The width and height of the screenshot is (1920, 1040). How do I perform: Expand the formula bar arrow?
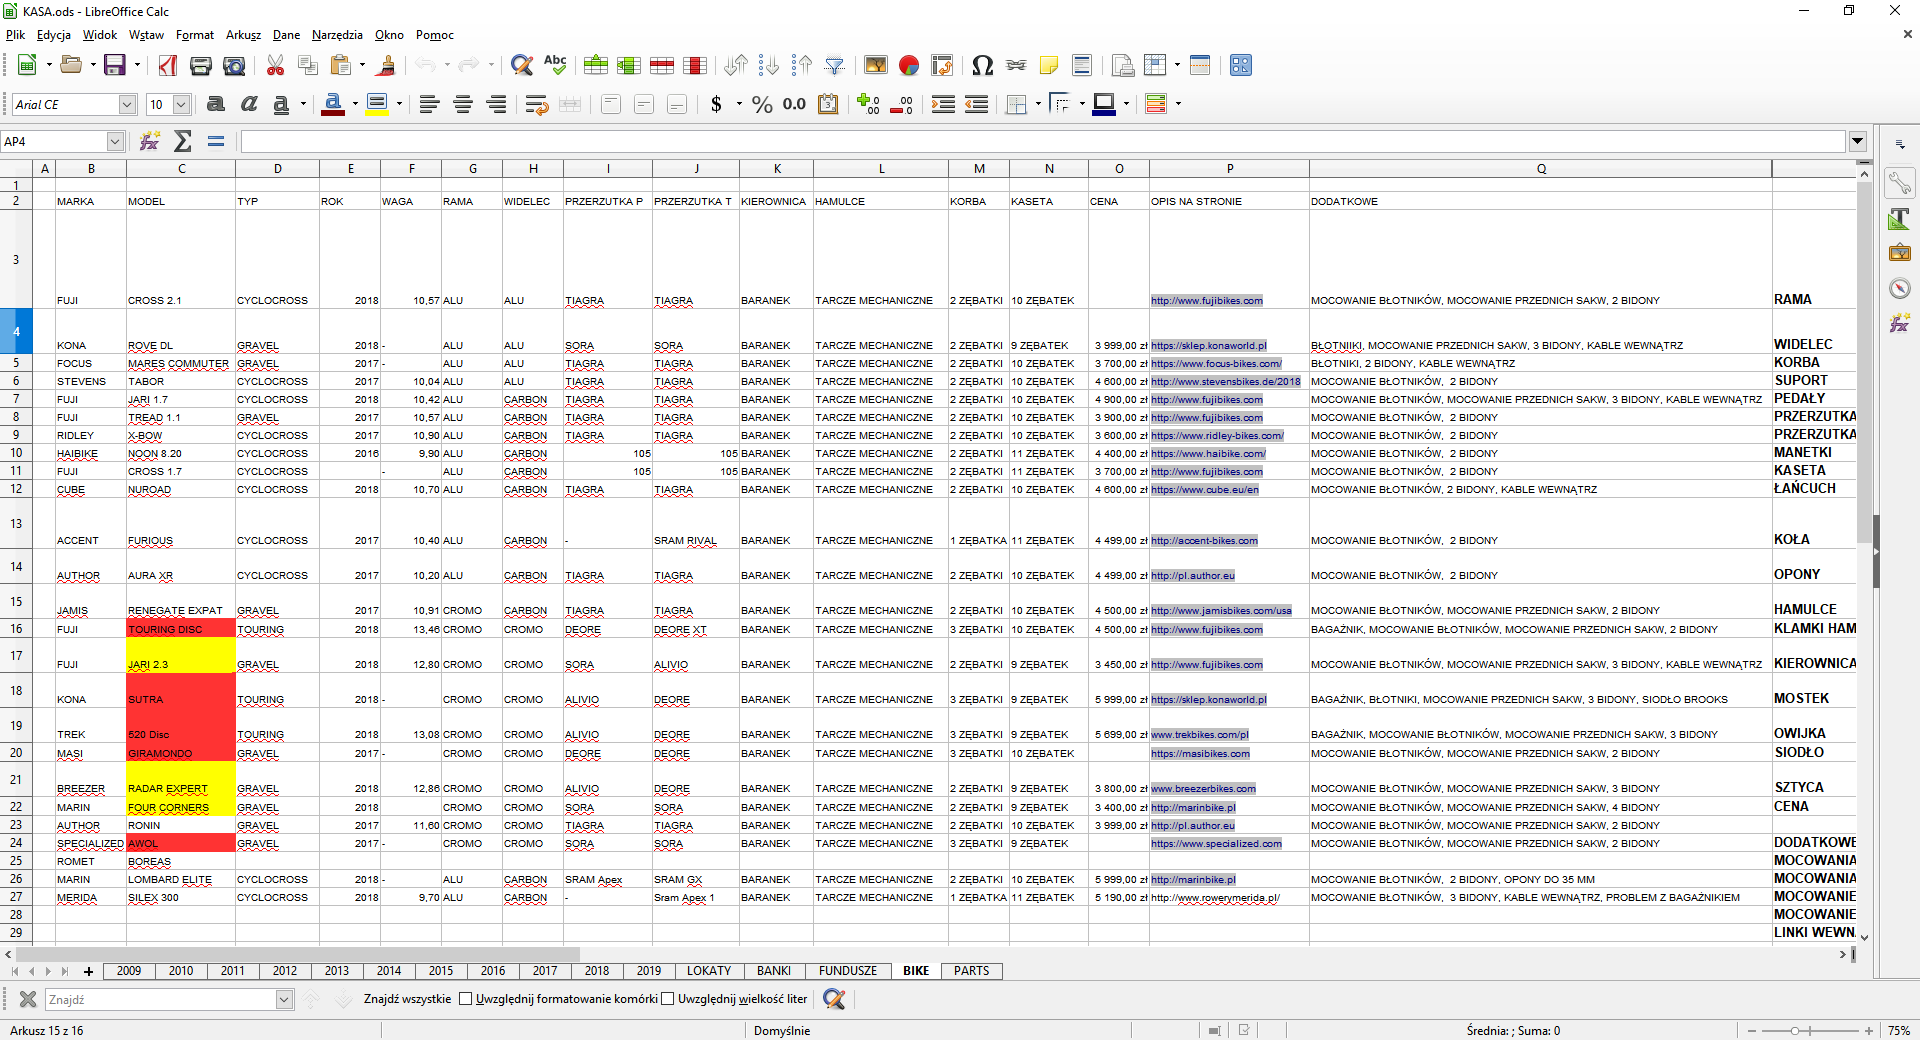[1858, 142]
